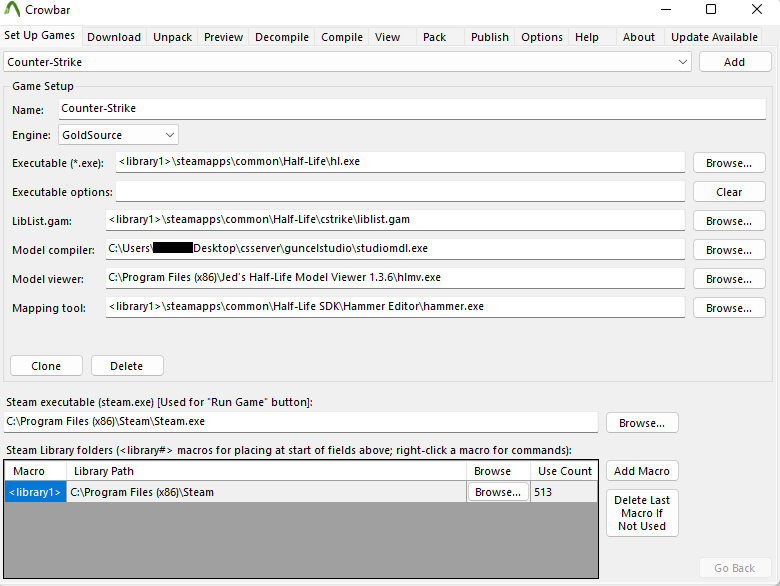Browse for the LibList.gam file
This screenshot has width=780, height=586.
pos(729,221)
